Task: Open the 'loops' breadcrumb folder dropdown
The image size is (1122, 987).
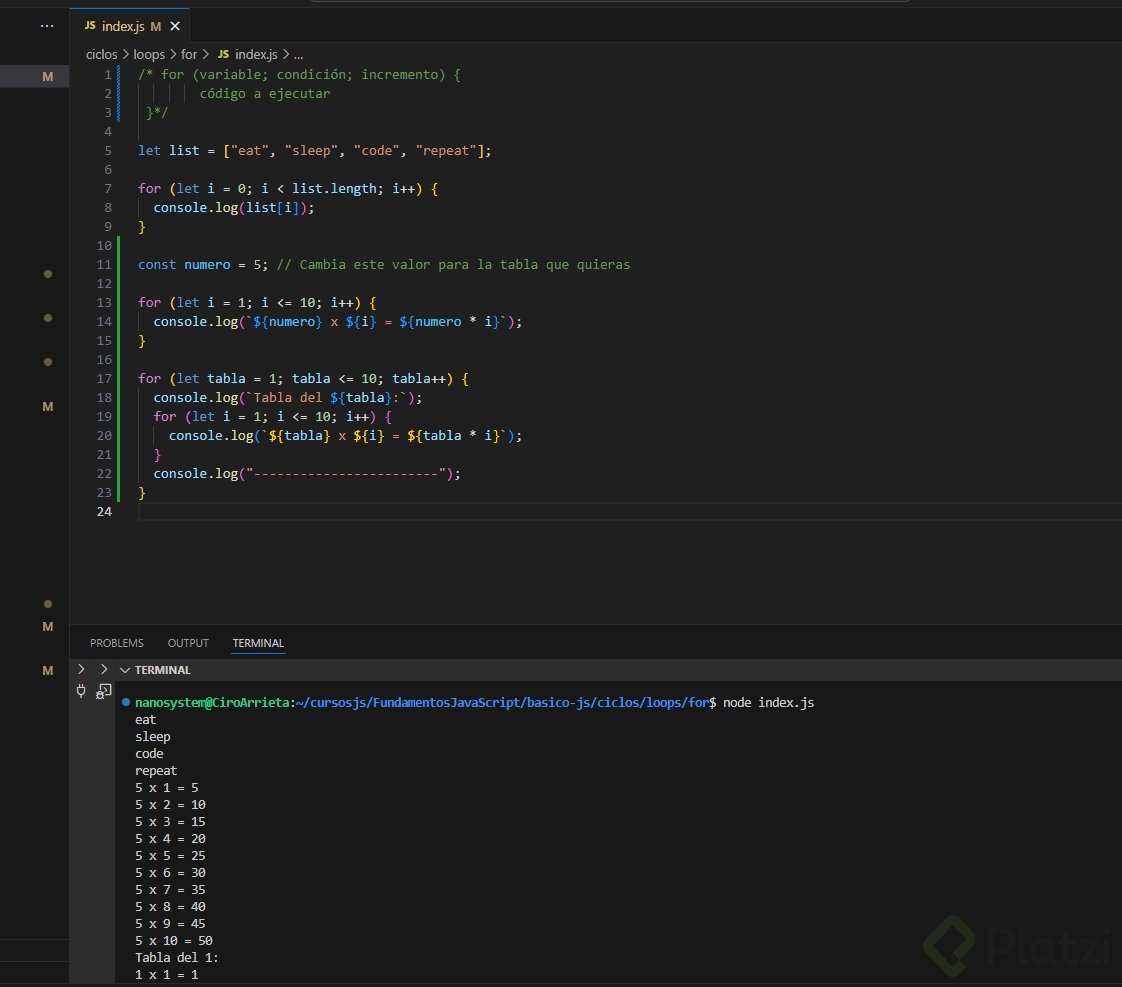Action: coord(149,54)
